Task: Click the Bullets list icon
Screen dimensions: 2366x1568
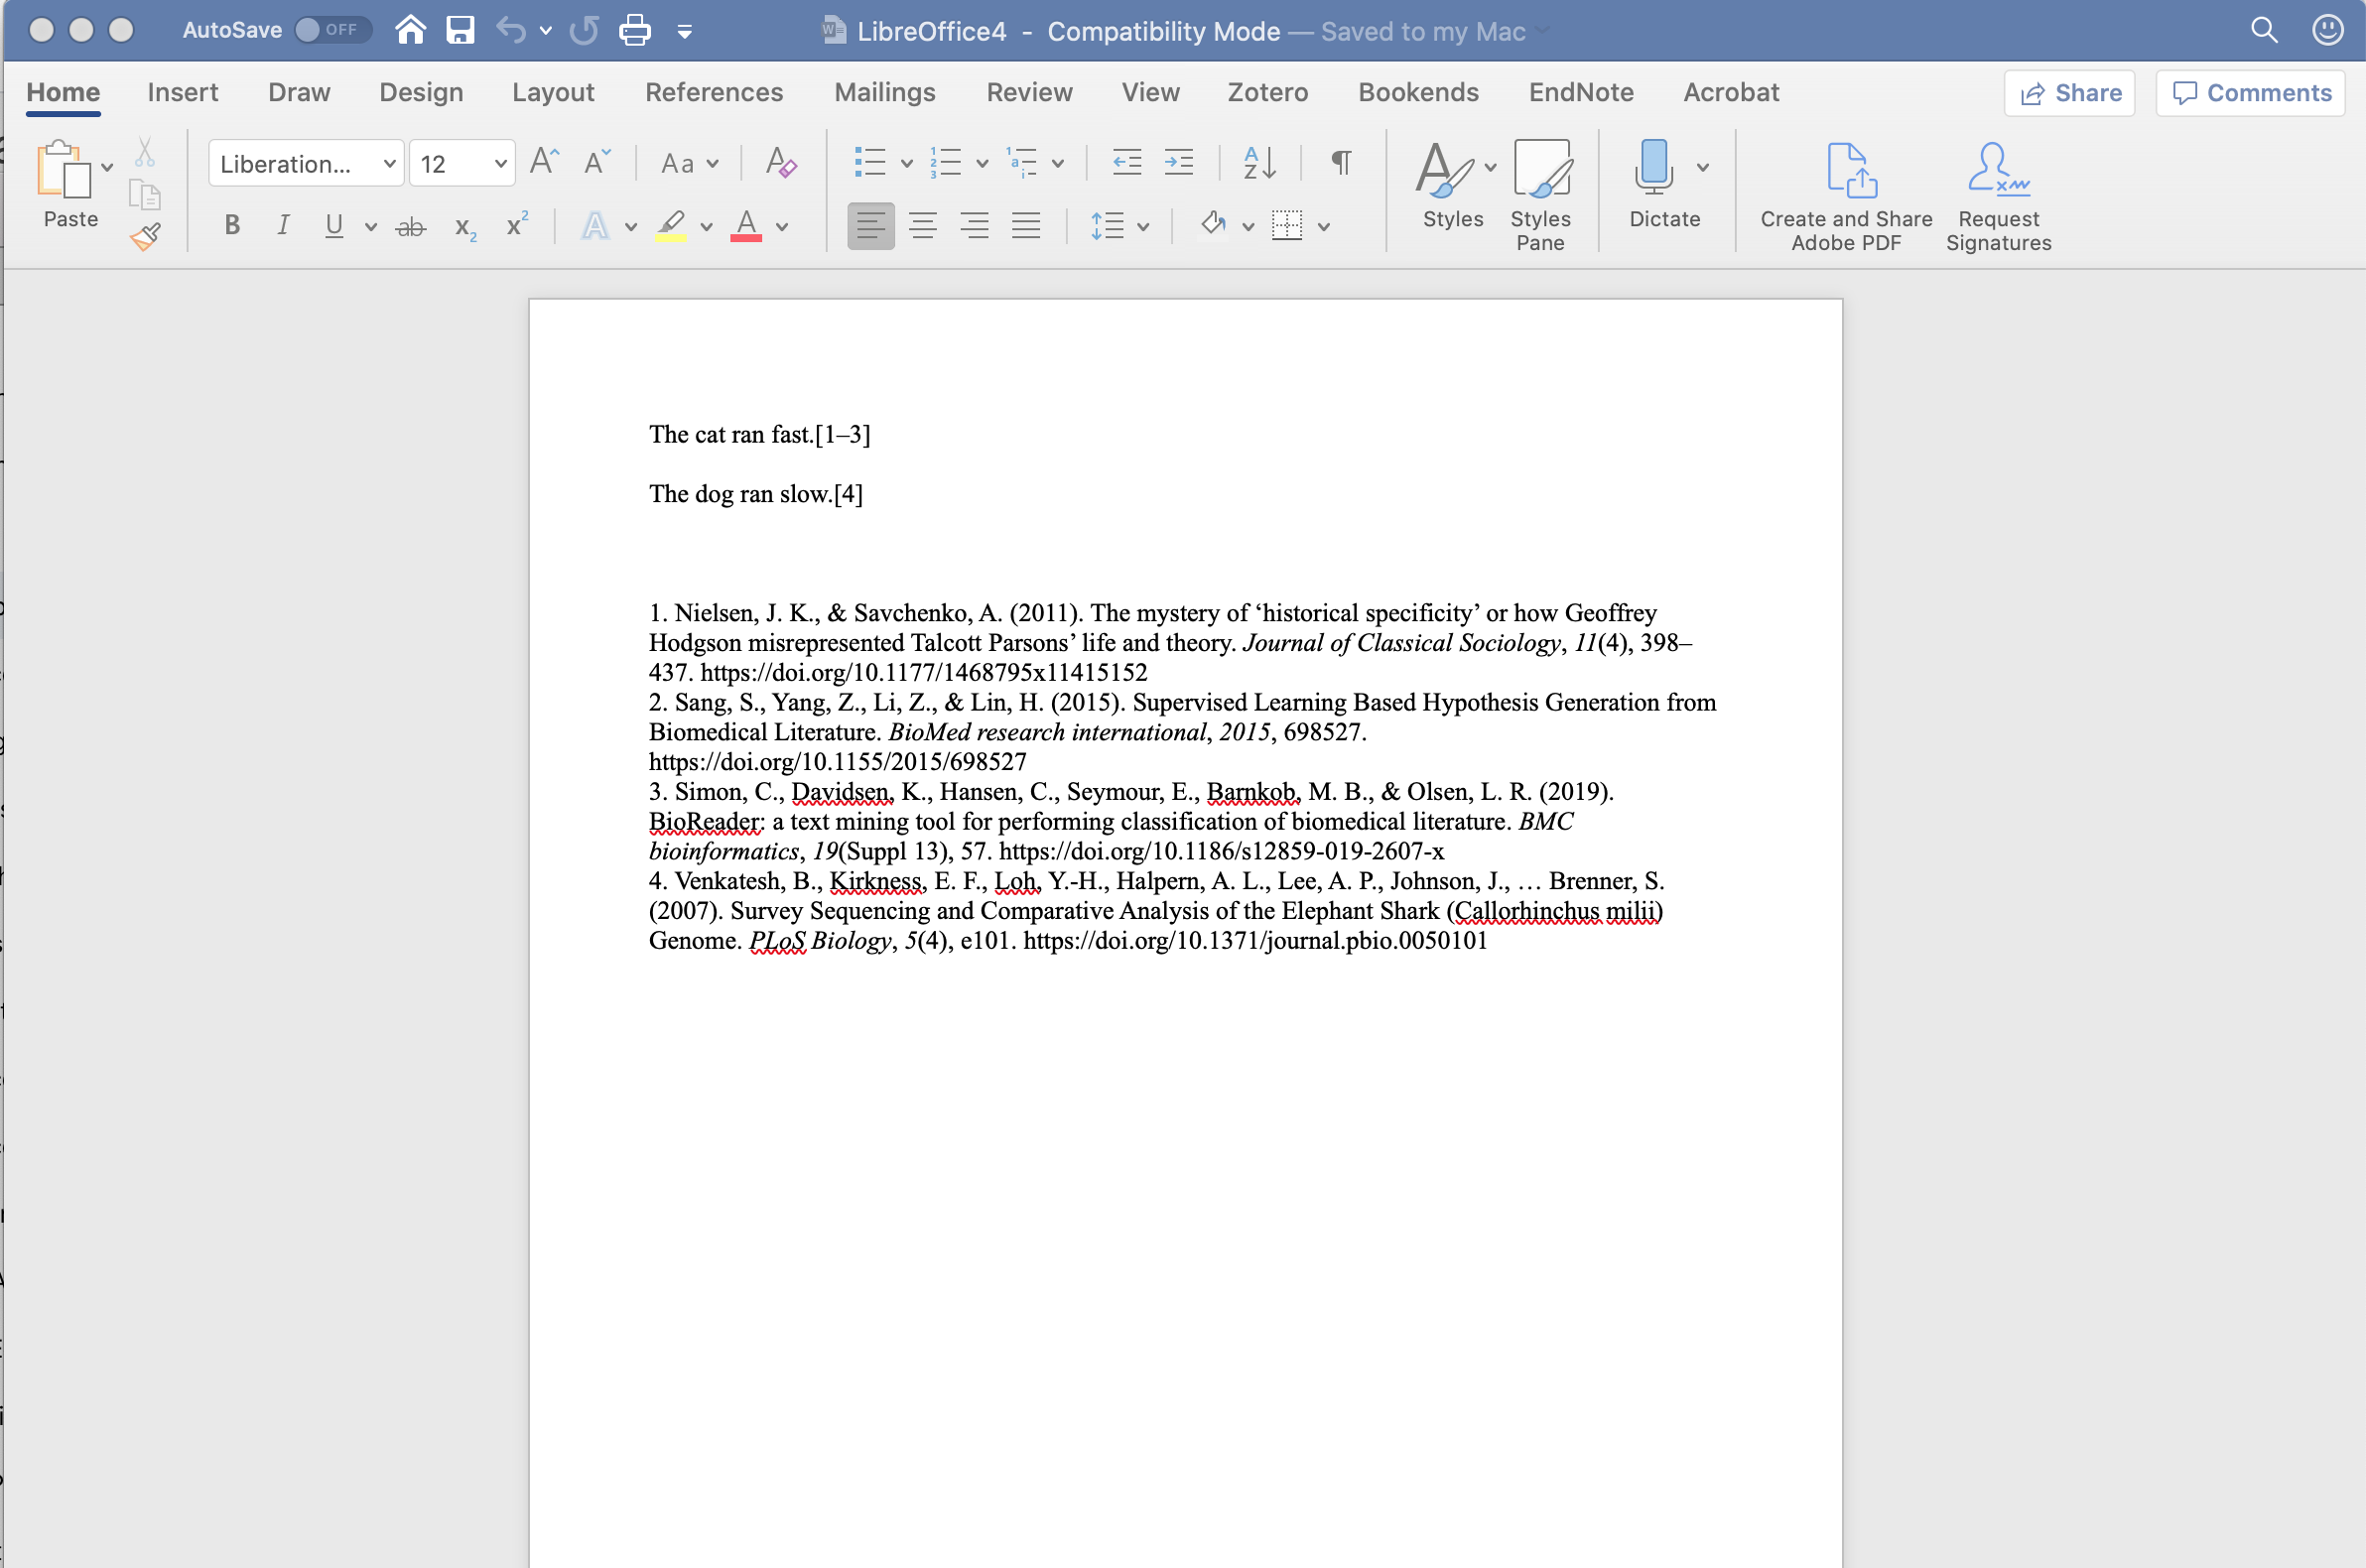Action: tap(868, 161)
